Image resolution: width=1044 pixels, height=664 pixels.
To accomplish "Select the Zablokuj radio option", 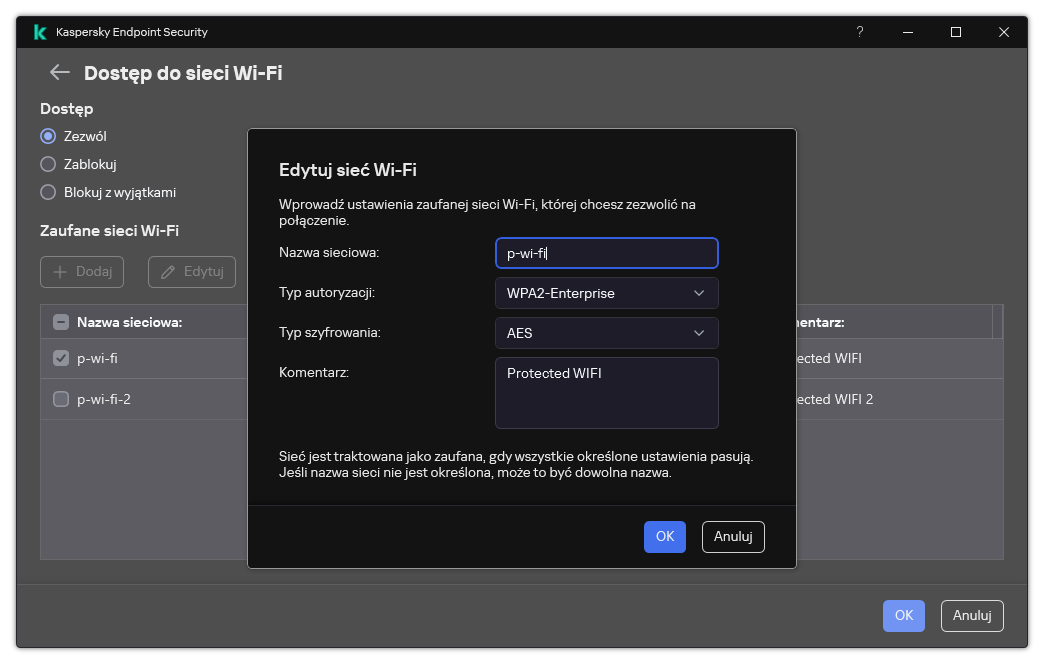I will 48,164.
